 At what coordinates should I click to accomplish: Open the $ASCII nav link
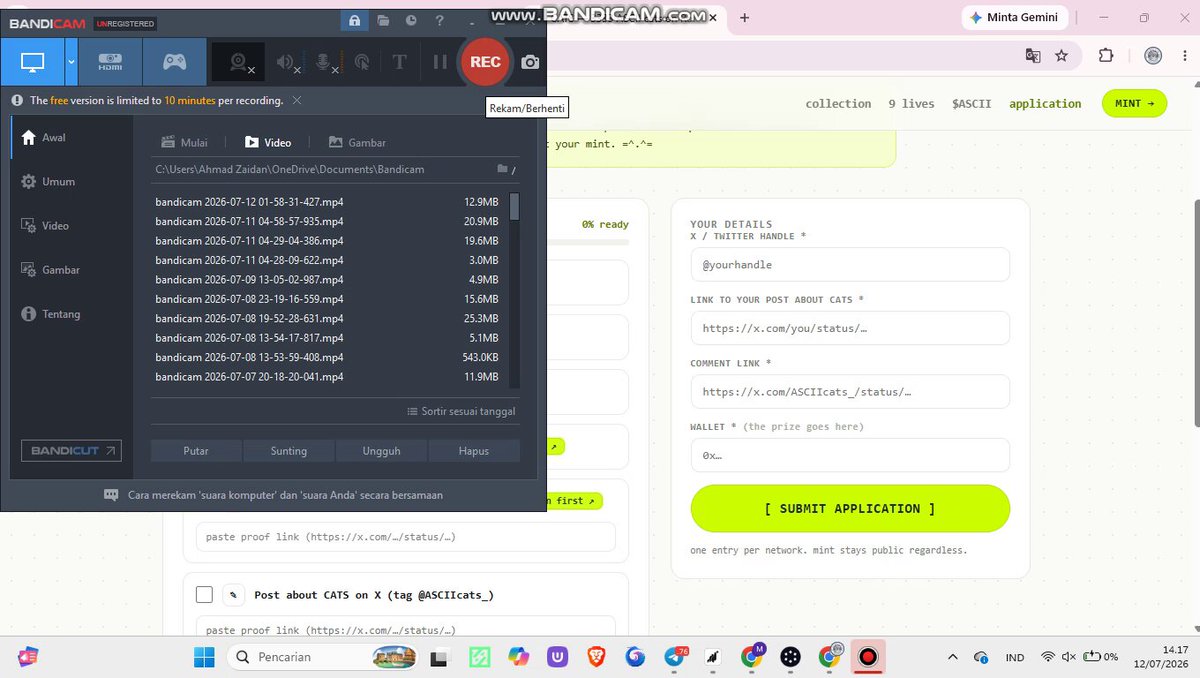point(971,104)
